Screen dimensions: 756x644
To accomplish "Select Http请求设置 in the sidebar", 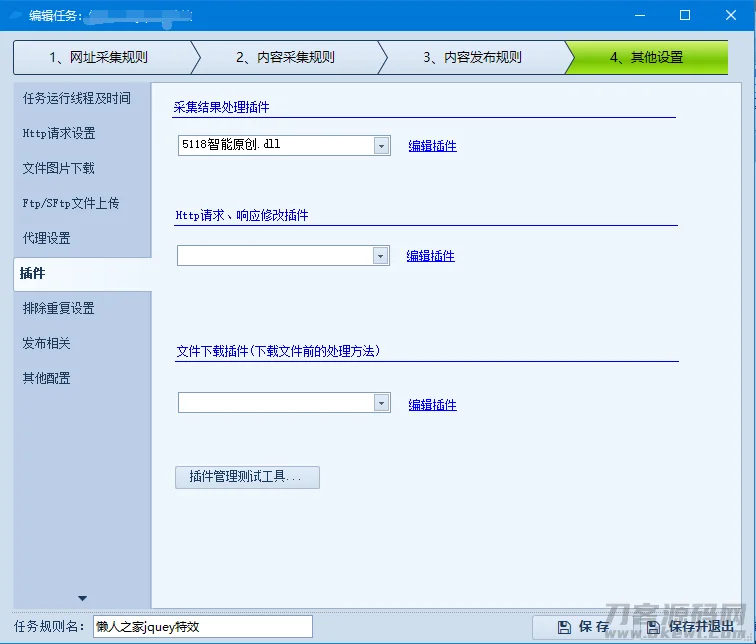I will 59,134.
